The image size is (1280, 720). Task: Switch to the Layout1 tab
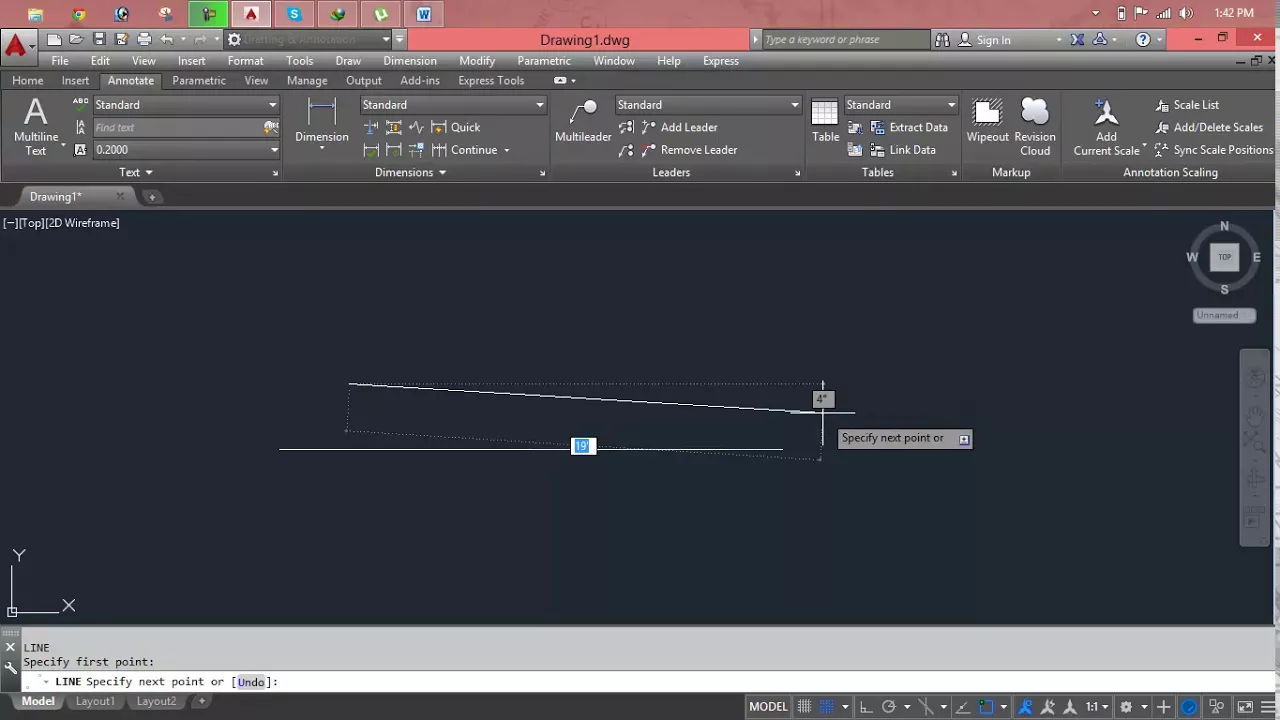tap(95, 701)
